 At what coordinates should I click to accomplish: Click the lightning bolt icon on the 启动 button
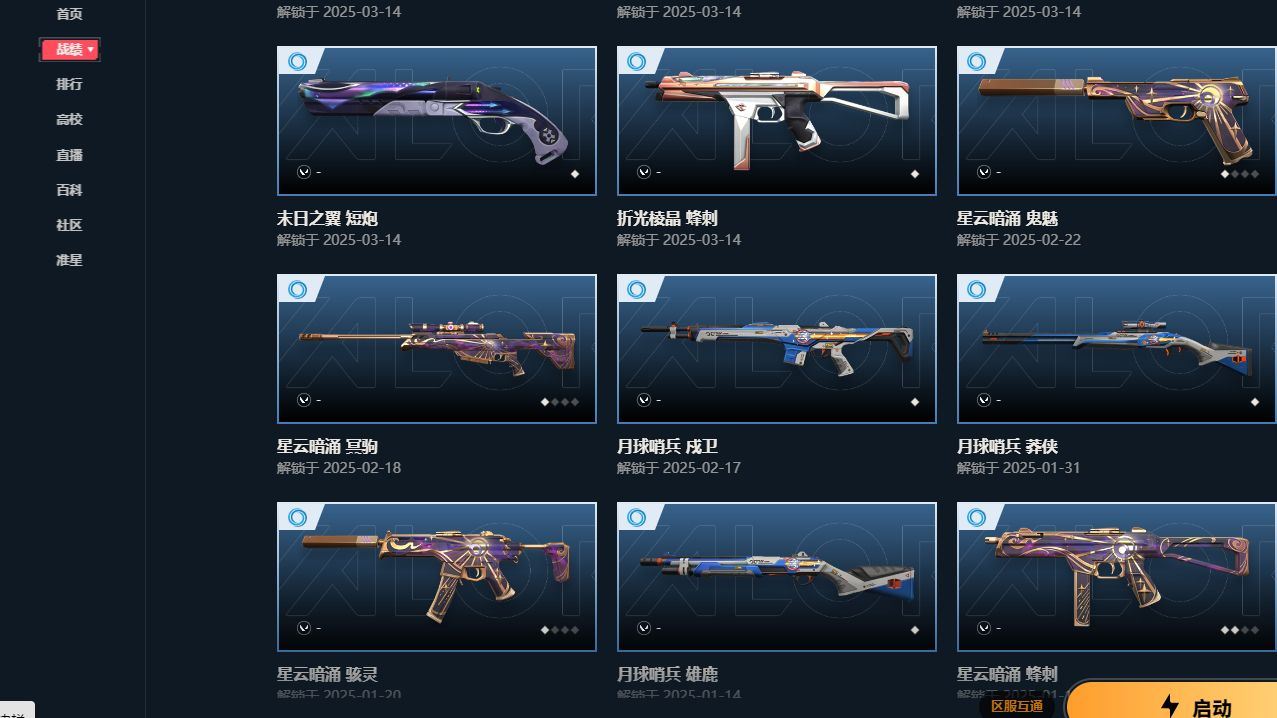(x=1170, y=706)
